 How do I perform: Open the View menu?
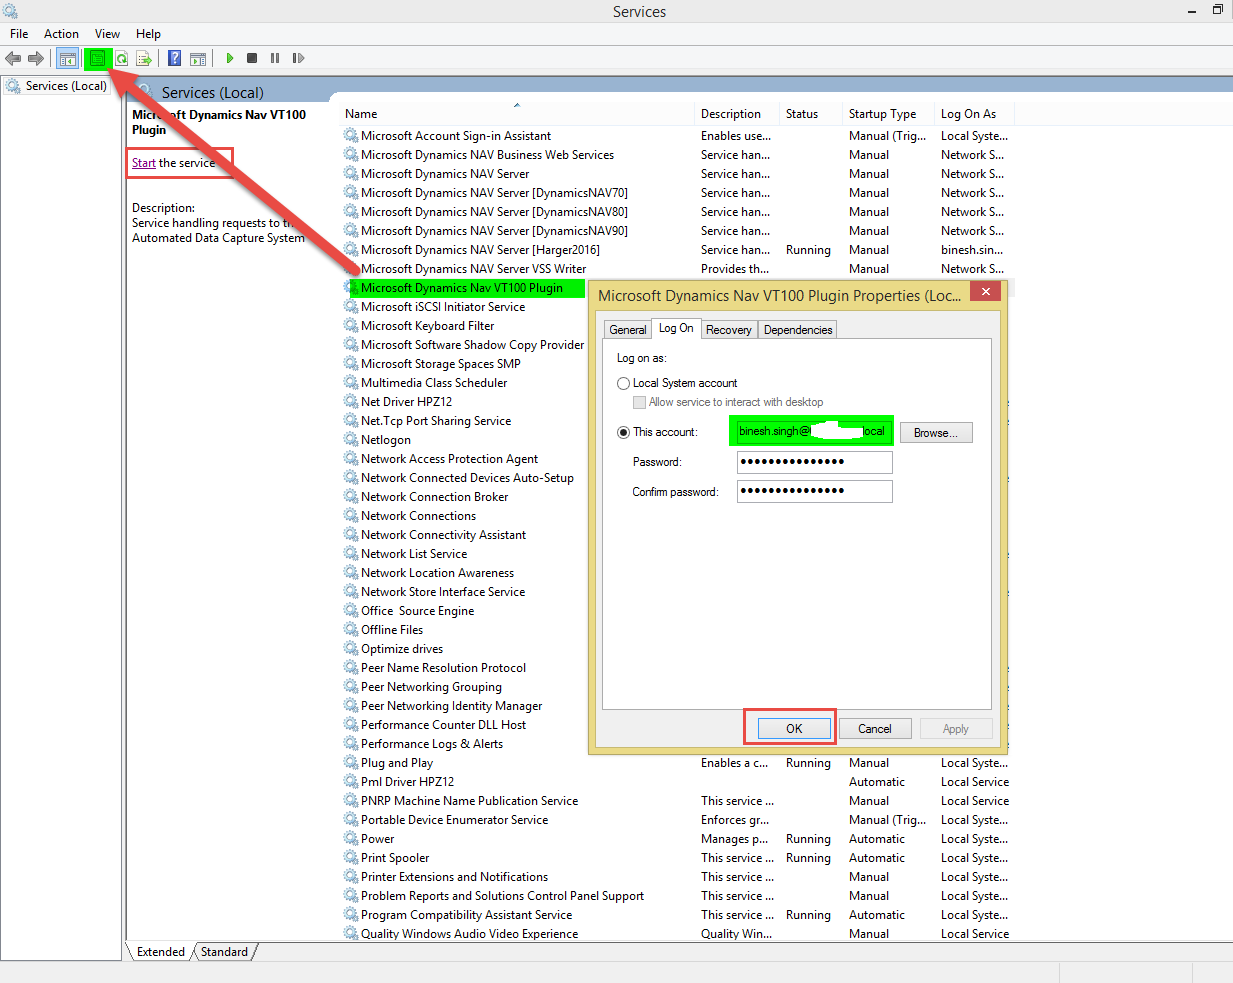point(106,33)
